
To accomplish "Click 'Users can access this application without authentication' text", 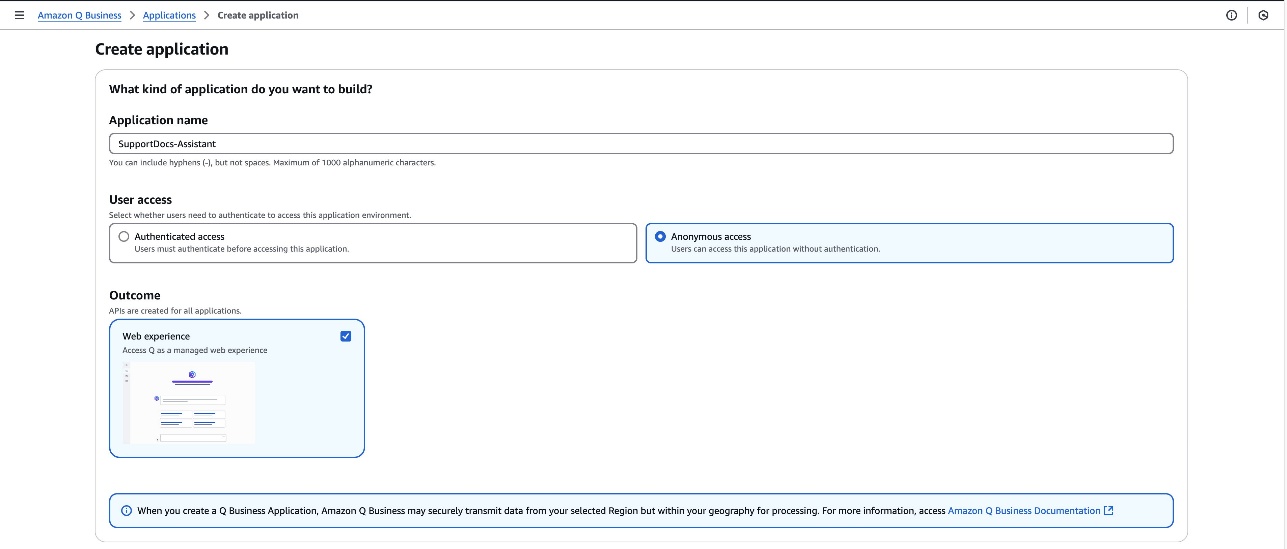I will (x=775, y=249).
